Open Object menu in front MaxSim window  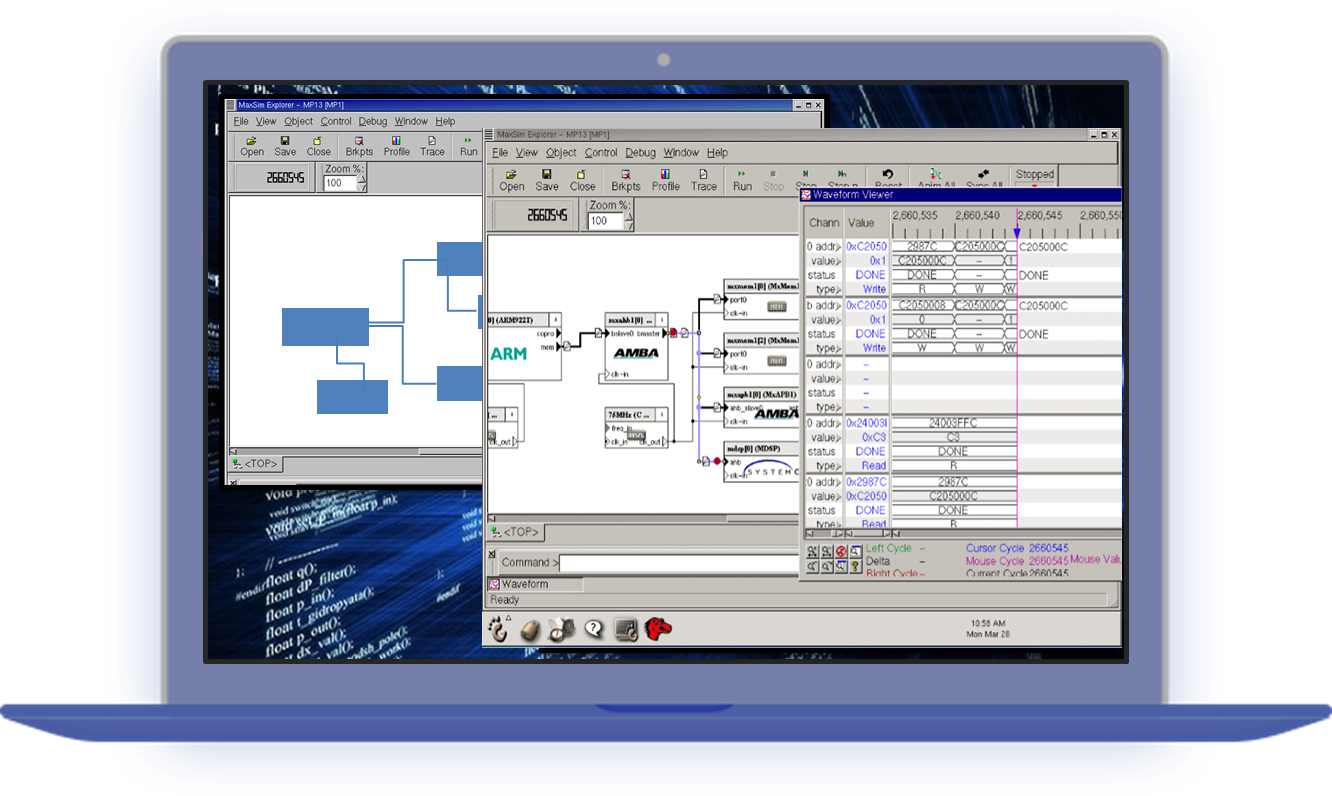[561, 153]
